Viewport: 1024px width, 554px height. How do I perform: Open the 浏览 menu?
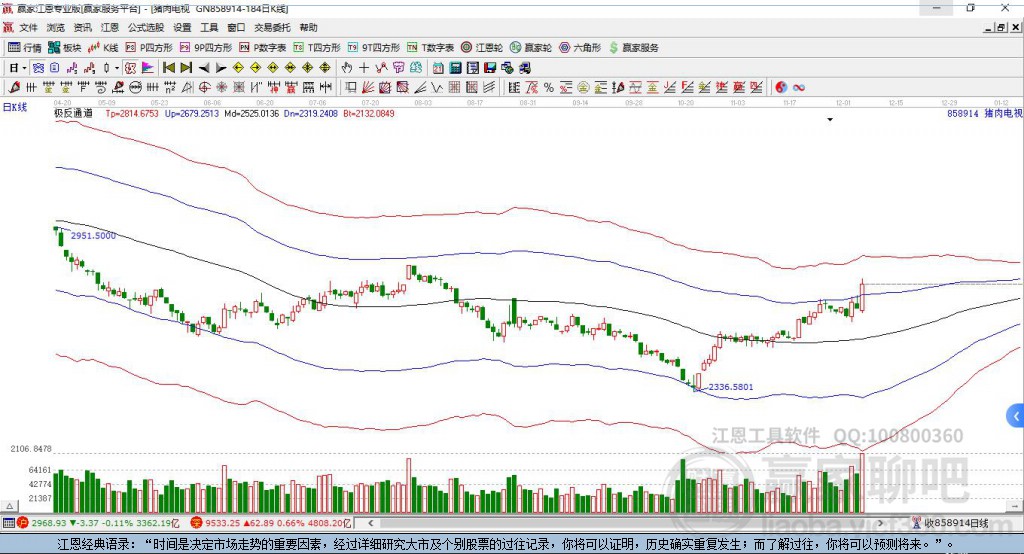56,27
